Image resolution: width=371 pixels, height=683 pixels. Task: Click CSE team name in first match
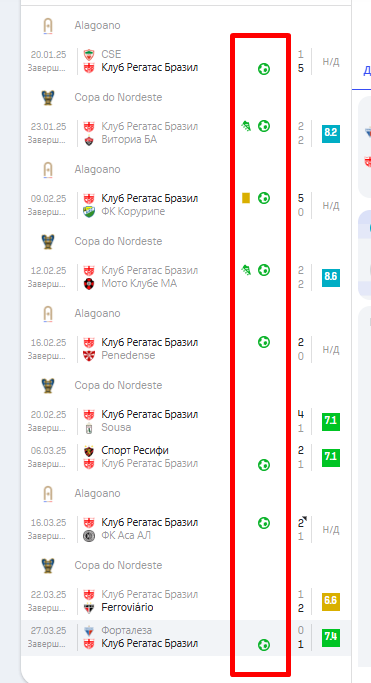tap(111, 54)
